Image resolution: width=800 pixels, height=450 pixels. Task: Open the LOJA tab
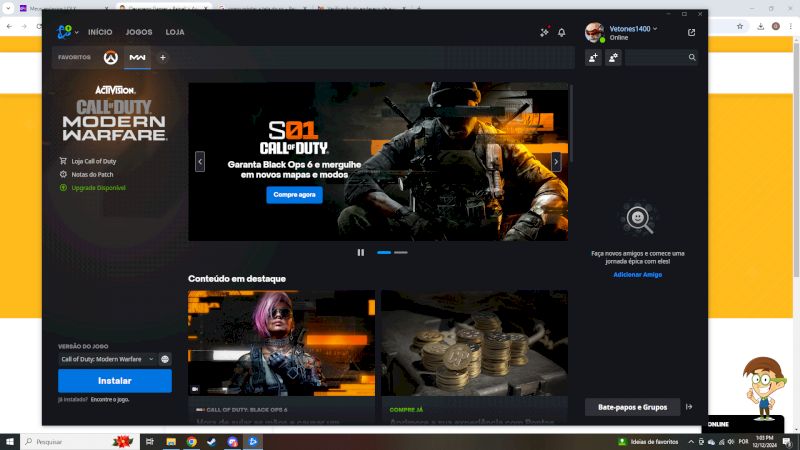click(175, 32)
